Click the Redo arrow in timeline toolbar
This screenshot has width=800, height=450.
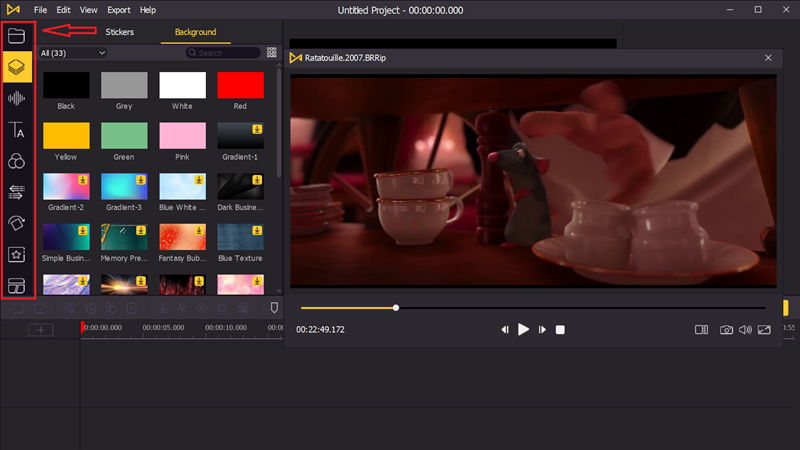pos(39,308)
